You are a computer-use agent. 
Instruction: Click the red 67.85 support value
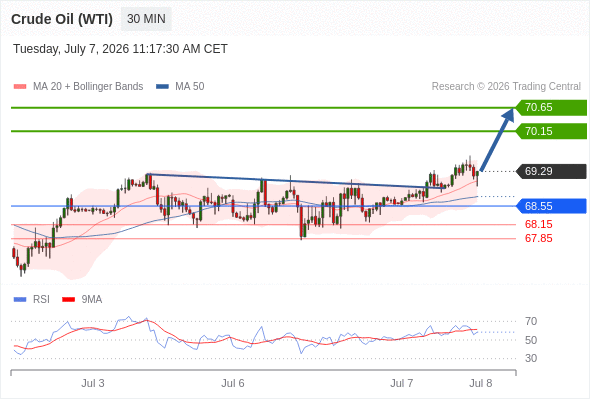point(538,238)
